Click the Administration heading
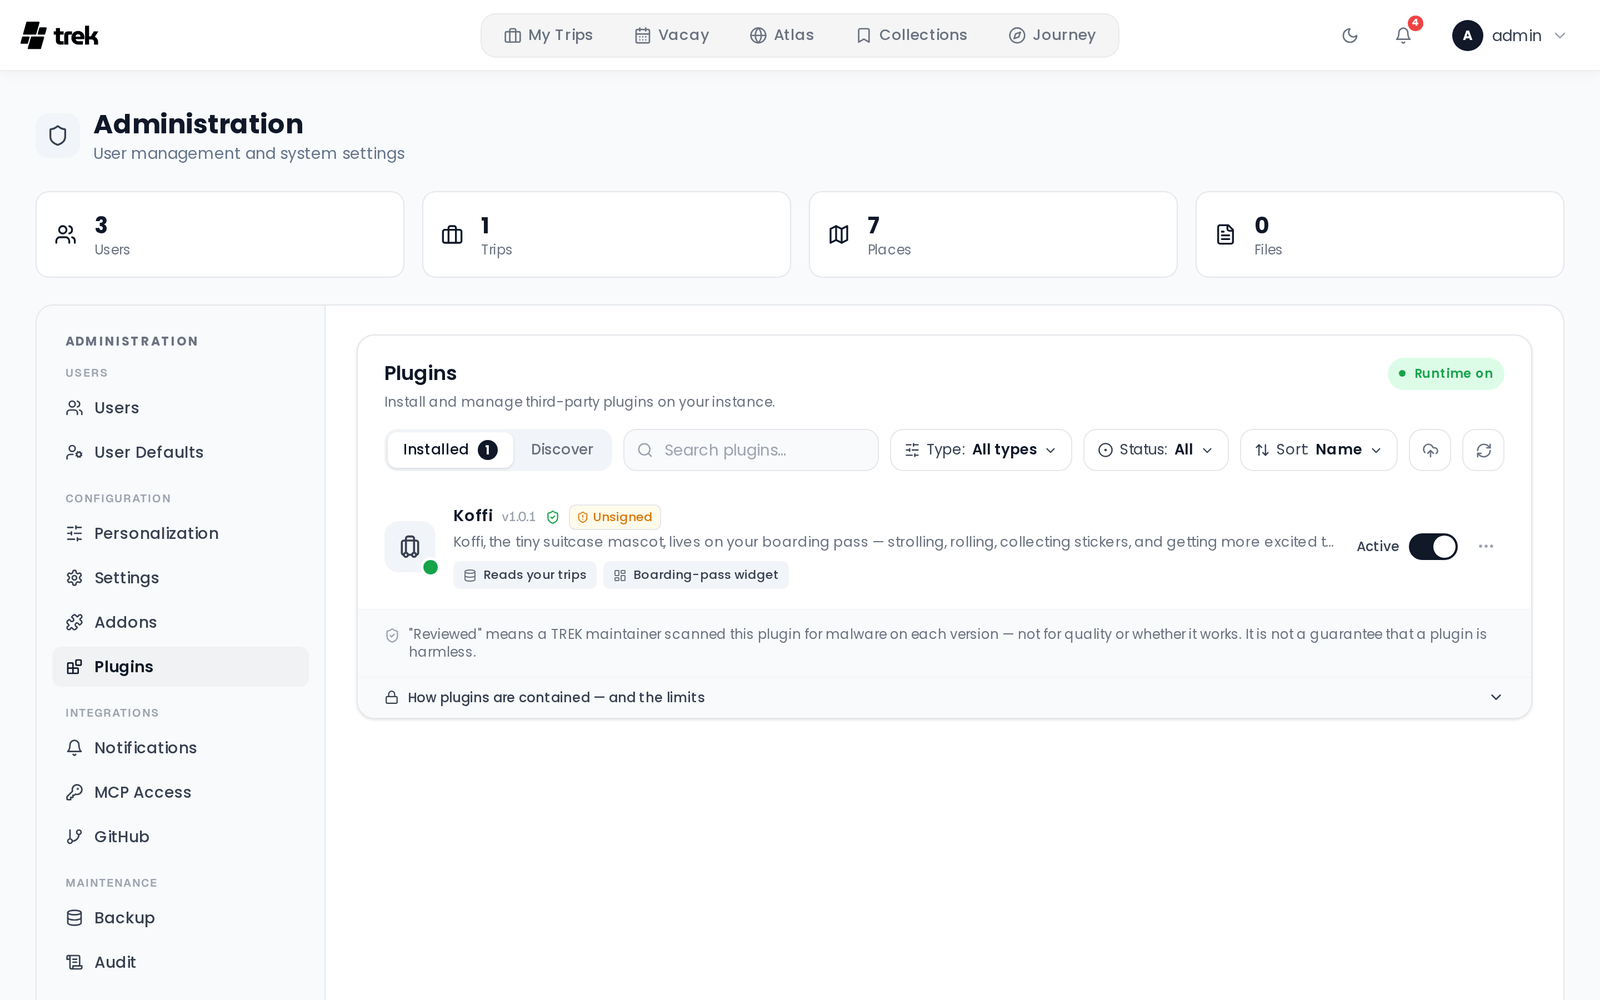1600x1000 pixels. [198, 124]
